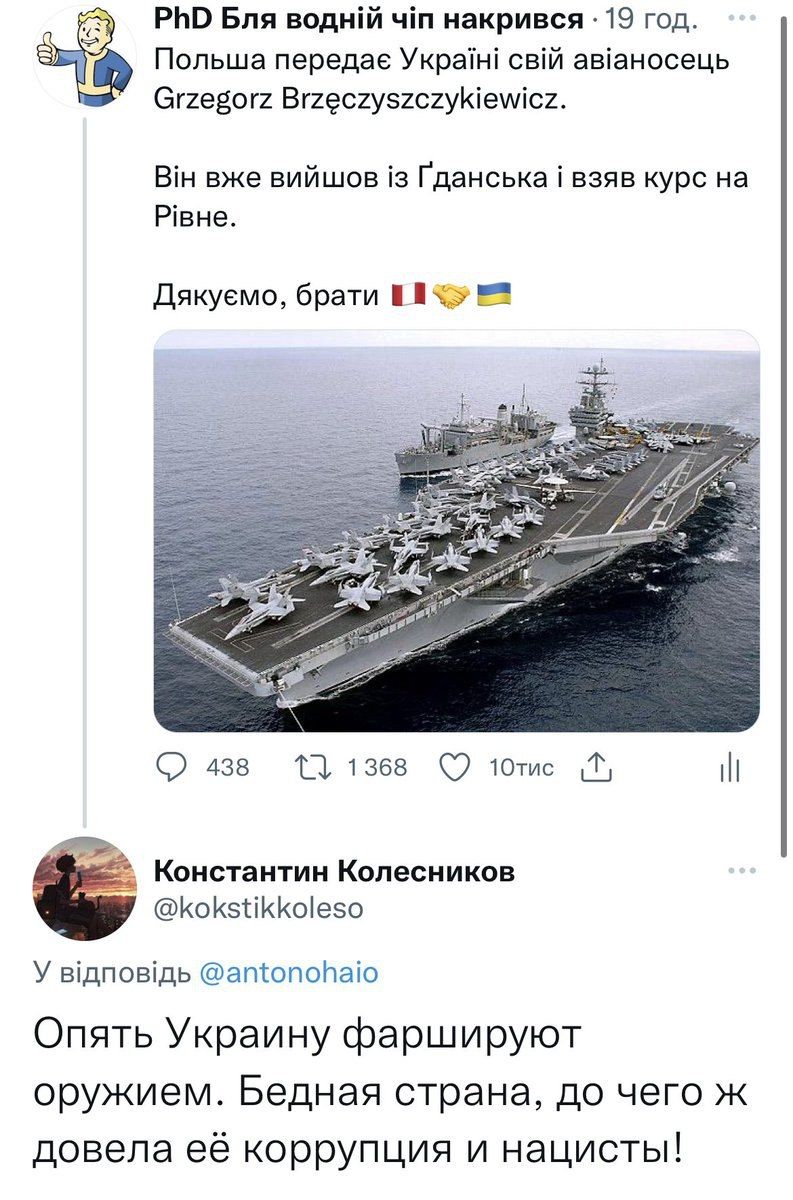793x1200 pixels.
Task: Open the reply icon on the aircraft carrier tweet
Action: (173, 764)
